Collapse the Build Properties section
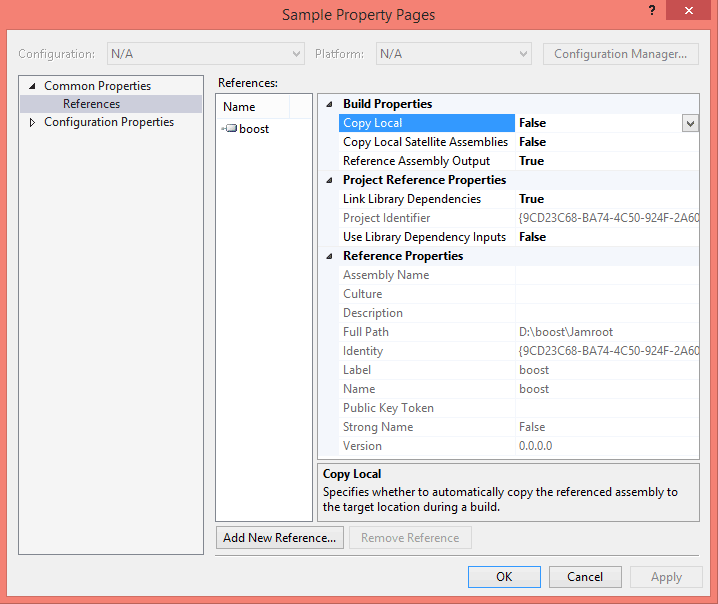 coord(329,104)
